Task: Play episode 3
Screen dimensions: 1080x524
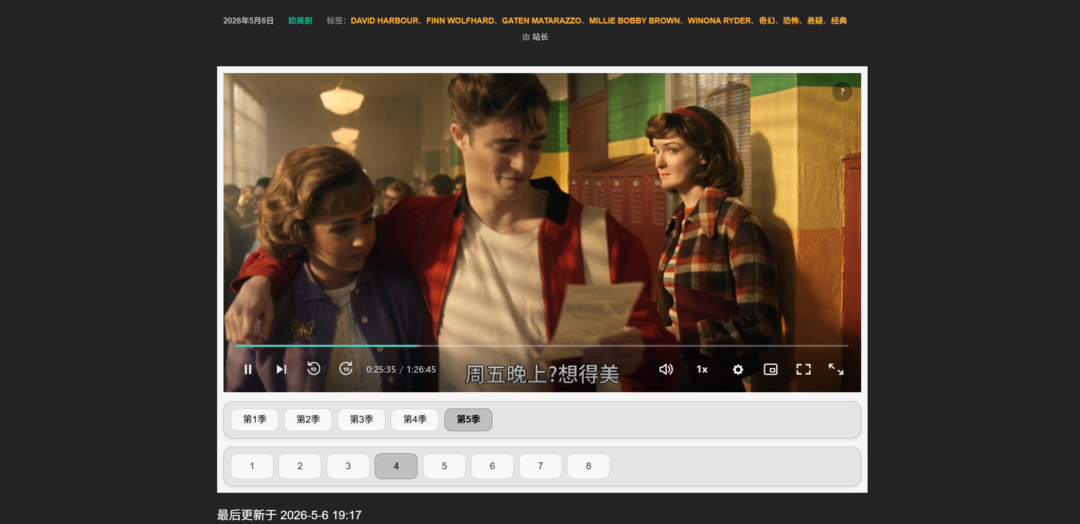Action: tap(348, 466)
